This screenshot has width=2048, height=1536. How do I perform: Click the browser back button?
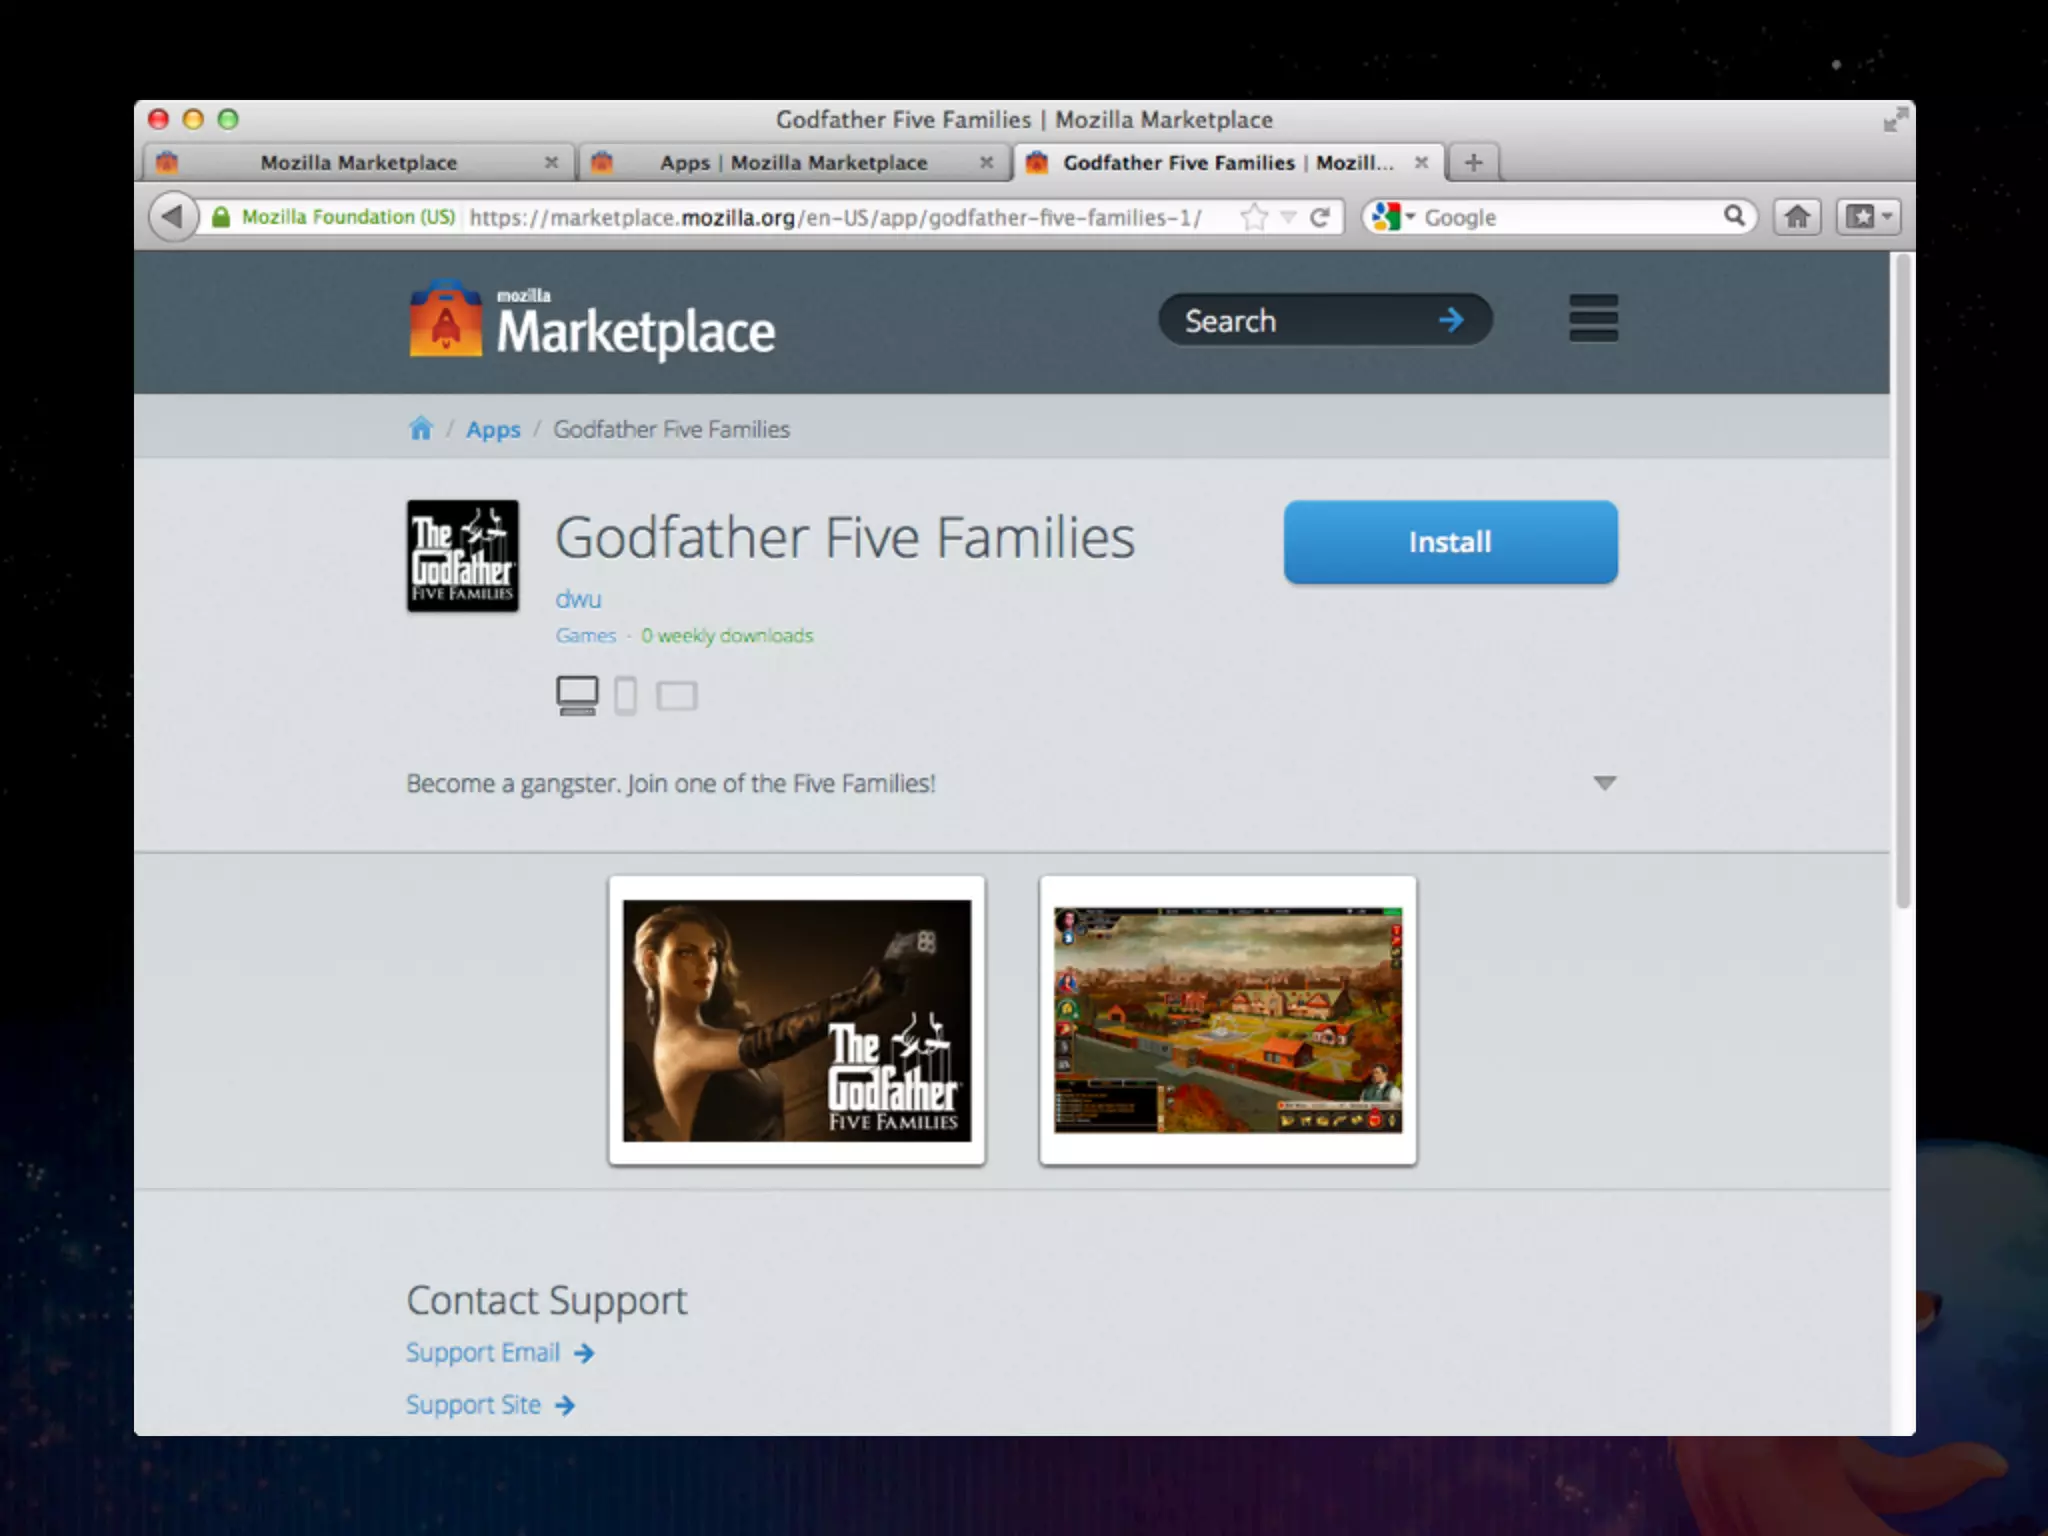(x=172, y=217)
